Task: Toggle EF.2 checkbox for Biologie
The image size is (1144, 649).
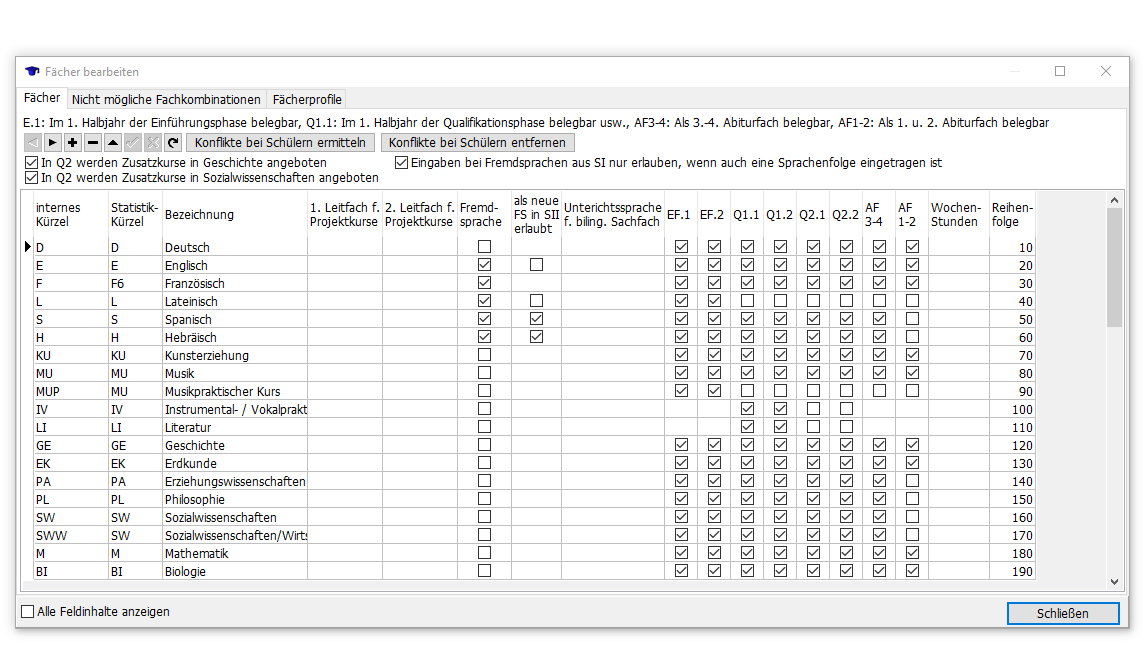Action: point(714,571)
